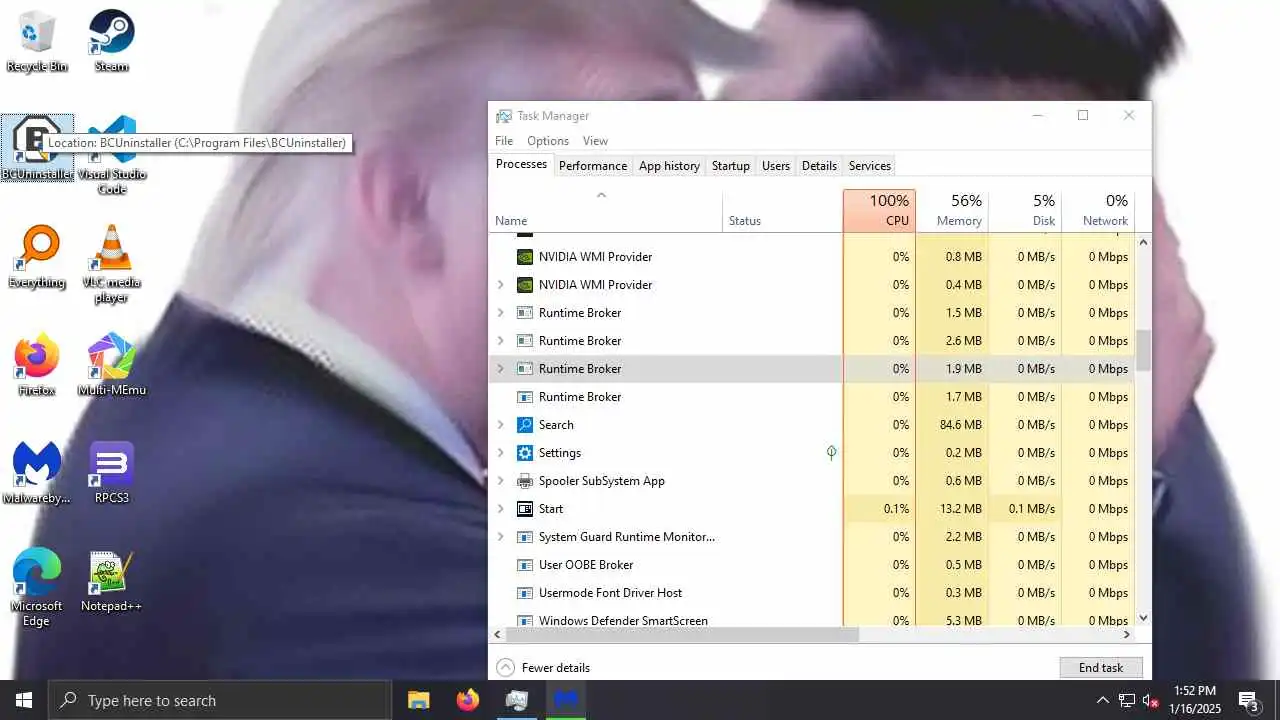Open the Details tab
Viewport: 1280px width, 720px height.
pos(819,166)
